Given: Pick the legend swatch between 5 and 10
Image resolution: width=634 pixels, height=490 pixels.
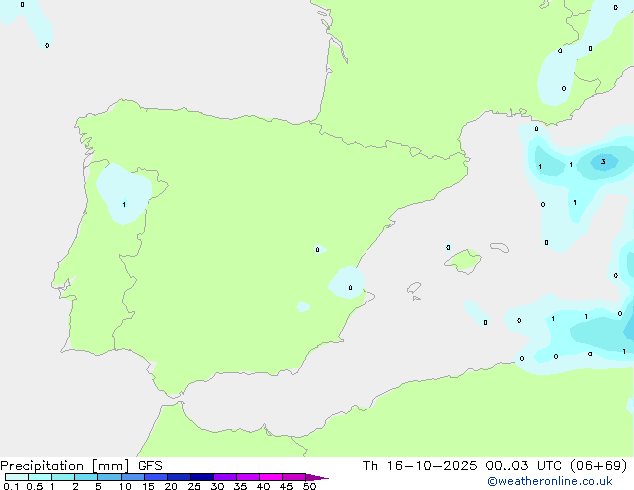Looking at the screenshot, I should (109, 478).
